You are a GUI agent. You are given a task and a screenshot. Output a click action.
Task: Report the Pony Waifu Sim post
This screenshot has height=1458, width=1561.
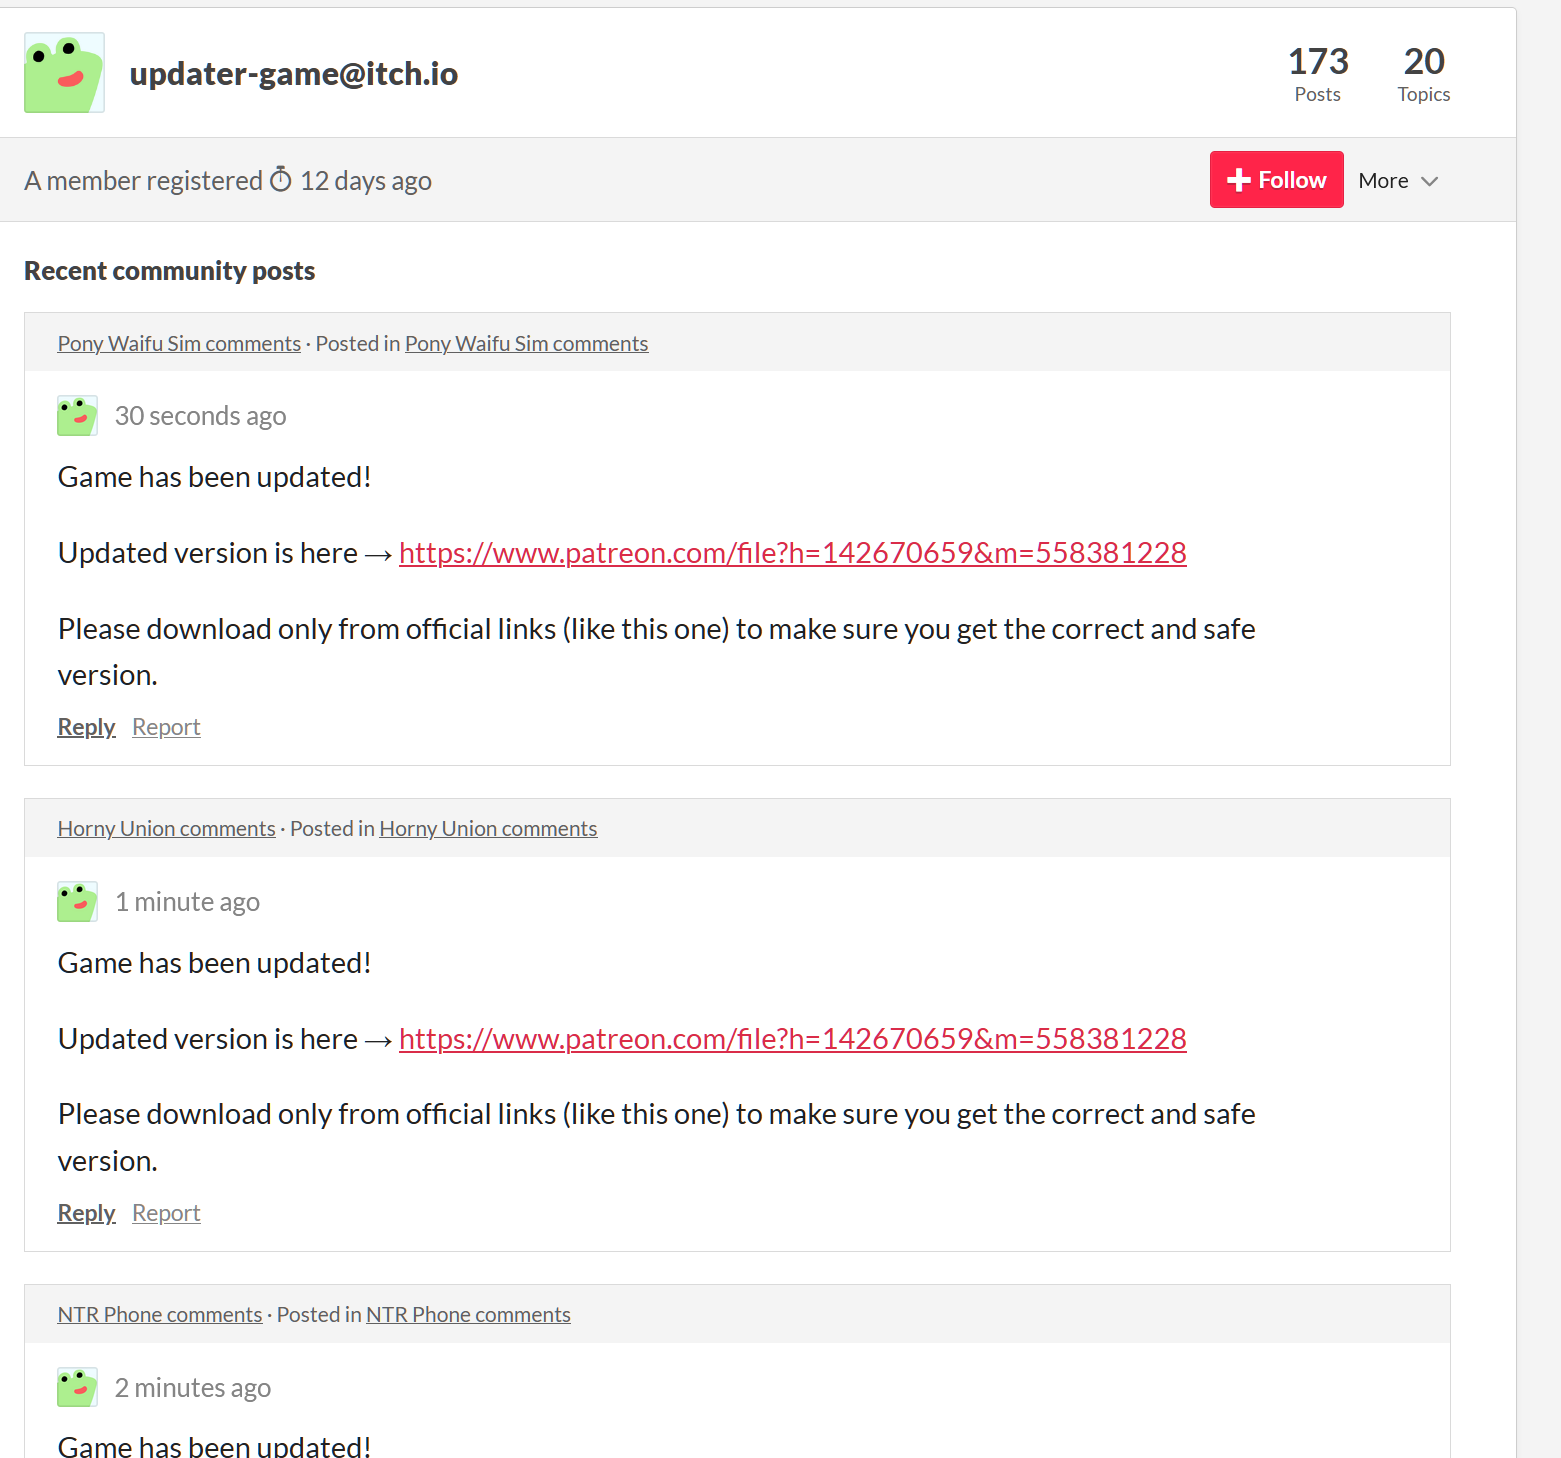point(166,727)
